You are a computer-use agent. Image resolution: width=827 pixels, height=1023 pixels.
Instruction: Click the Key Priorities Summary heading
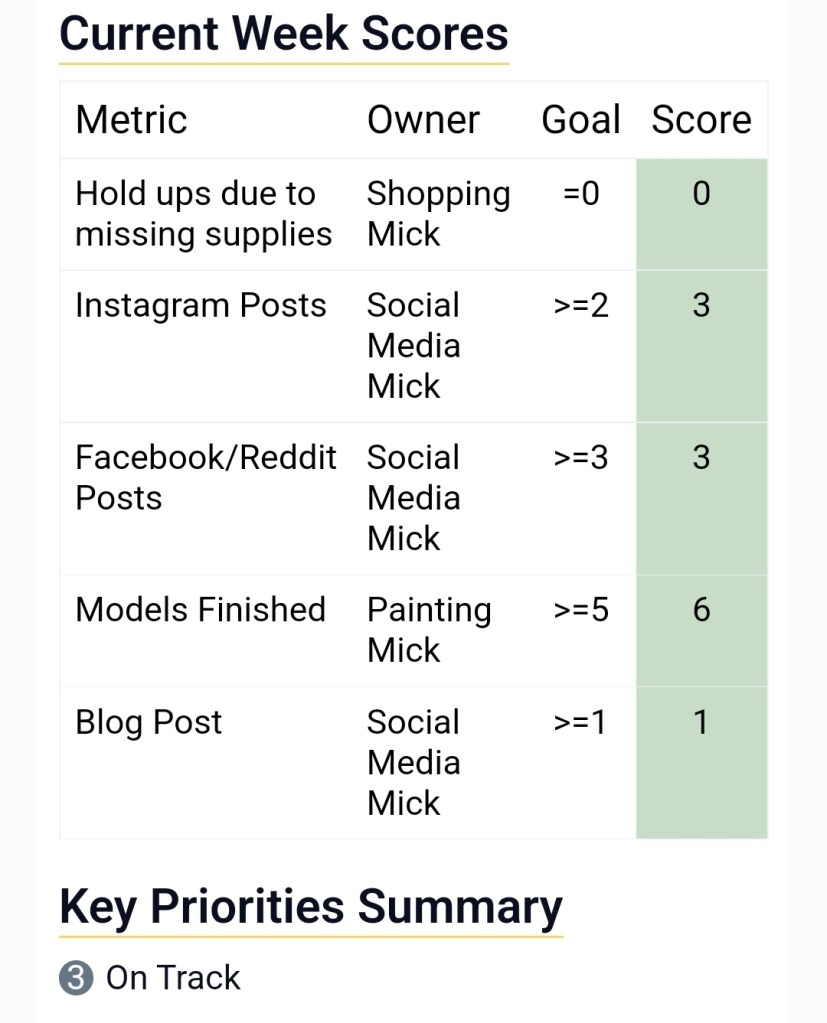pos(310,906)
